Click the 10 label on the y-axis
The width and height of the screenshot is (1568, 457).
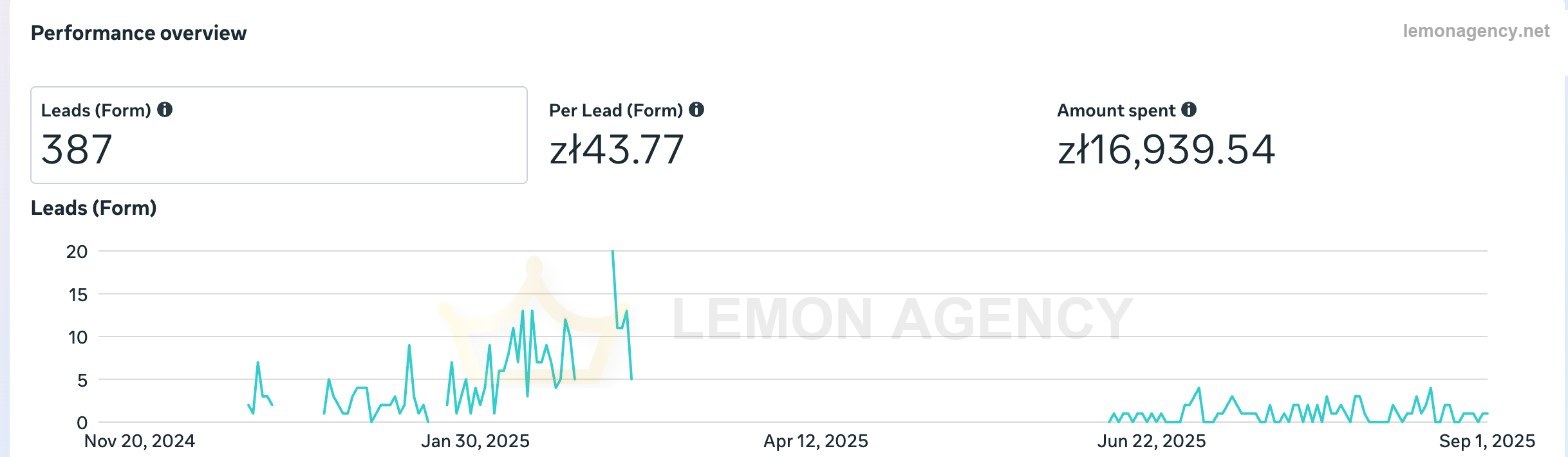coord(78,337)
